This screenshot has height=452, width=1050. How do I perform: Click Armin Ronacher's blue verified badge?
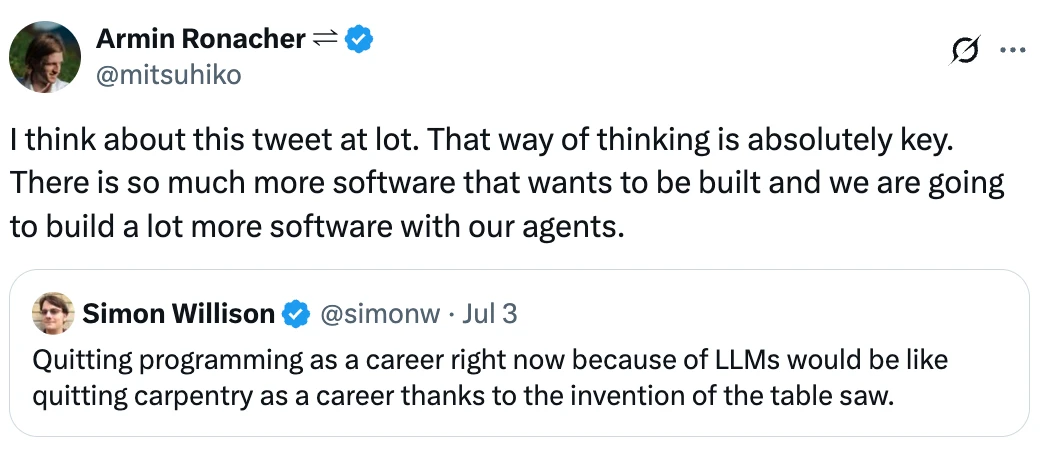click(359, 39)
